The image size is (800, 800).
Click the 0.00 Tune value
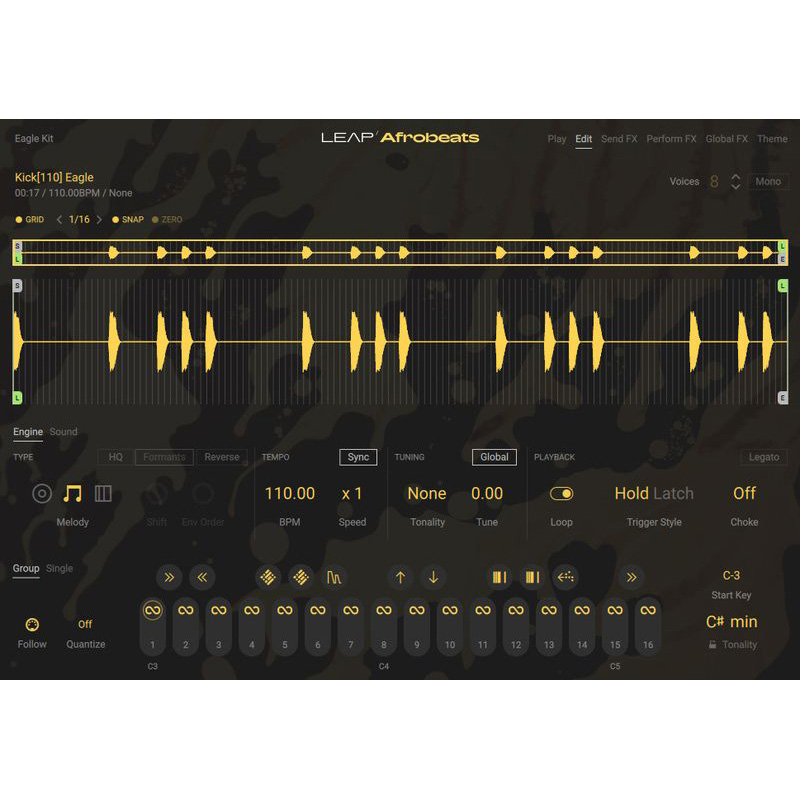487,493
